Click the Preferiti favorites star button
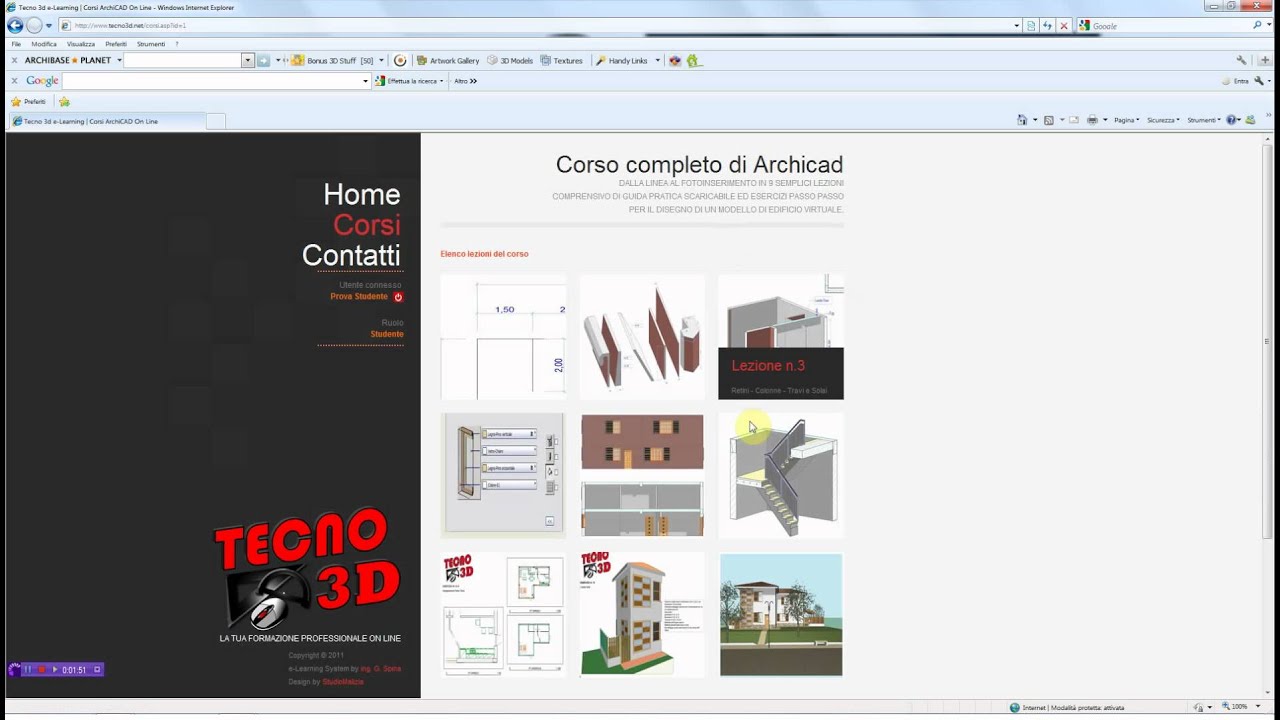Viewport: 1280px width, 720px height. click(28, 102)
